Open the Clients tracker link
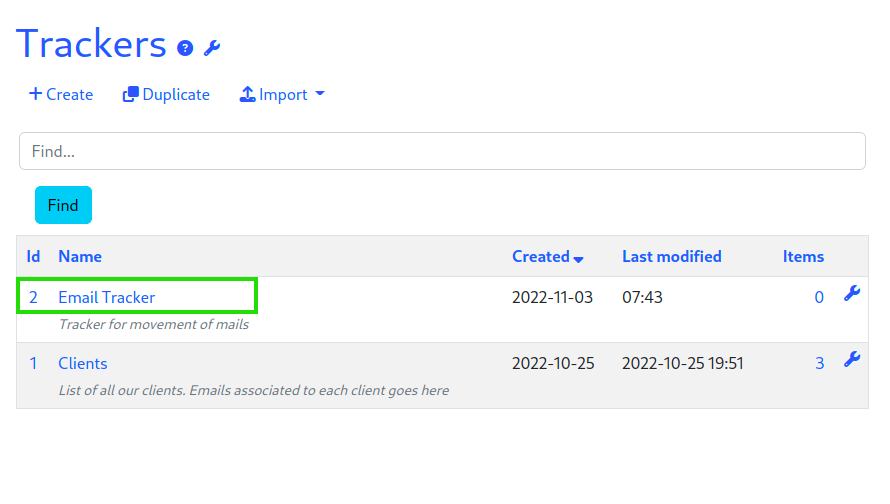The height and width of the screenshot is (504, 890). [83, 363]
